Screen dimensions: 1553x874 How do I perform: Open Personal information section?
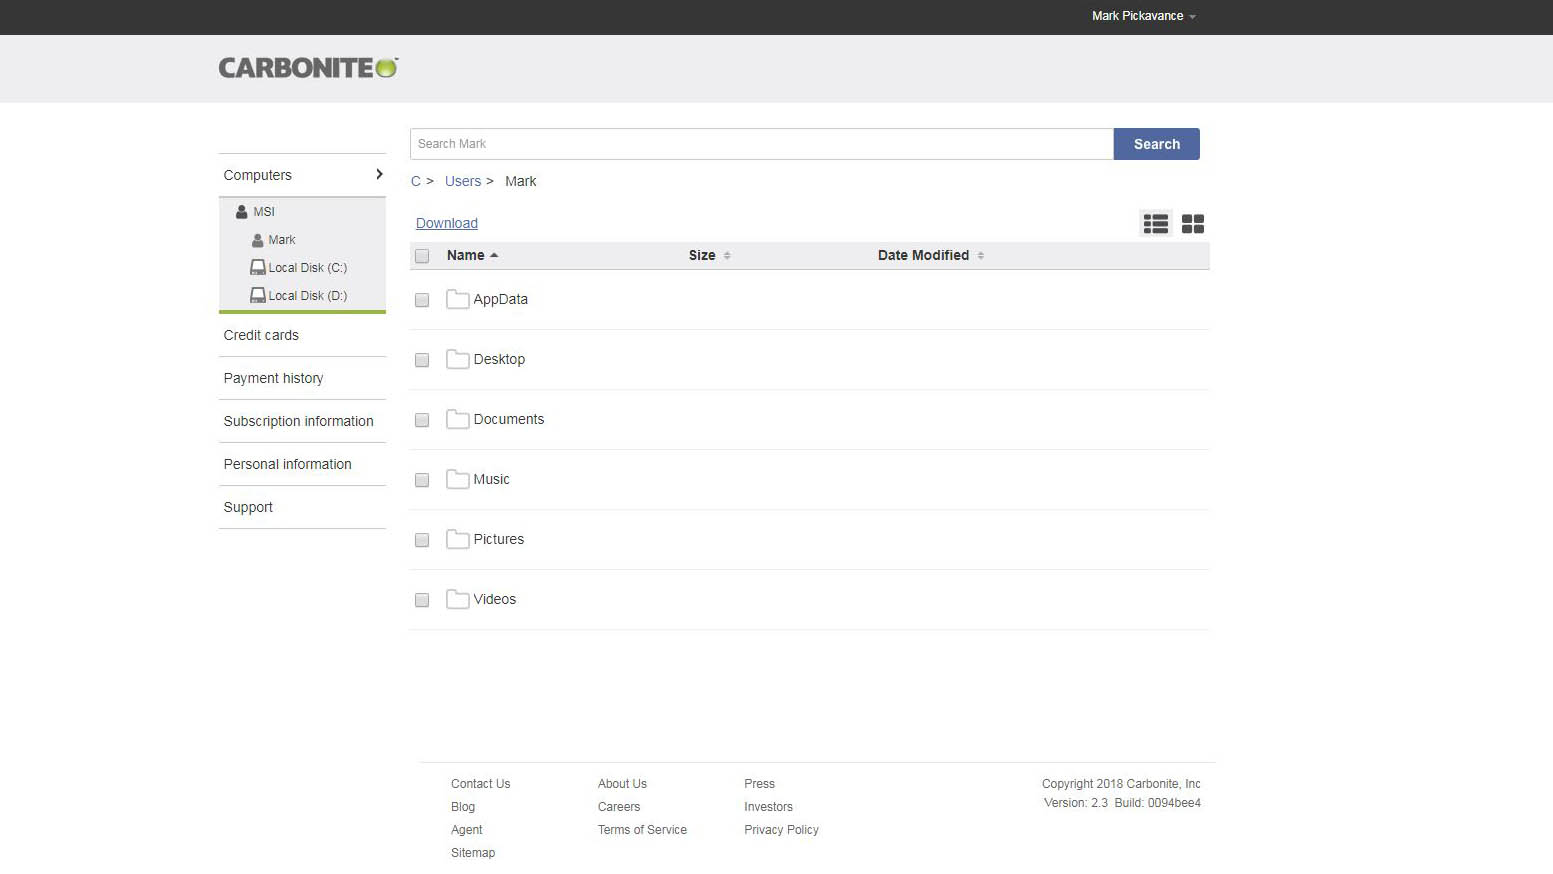[287, 464]
